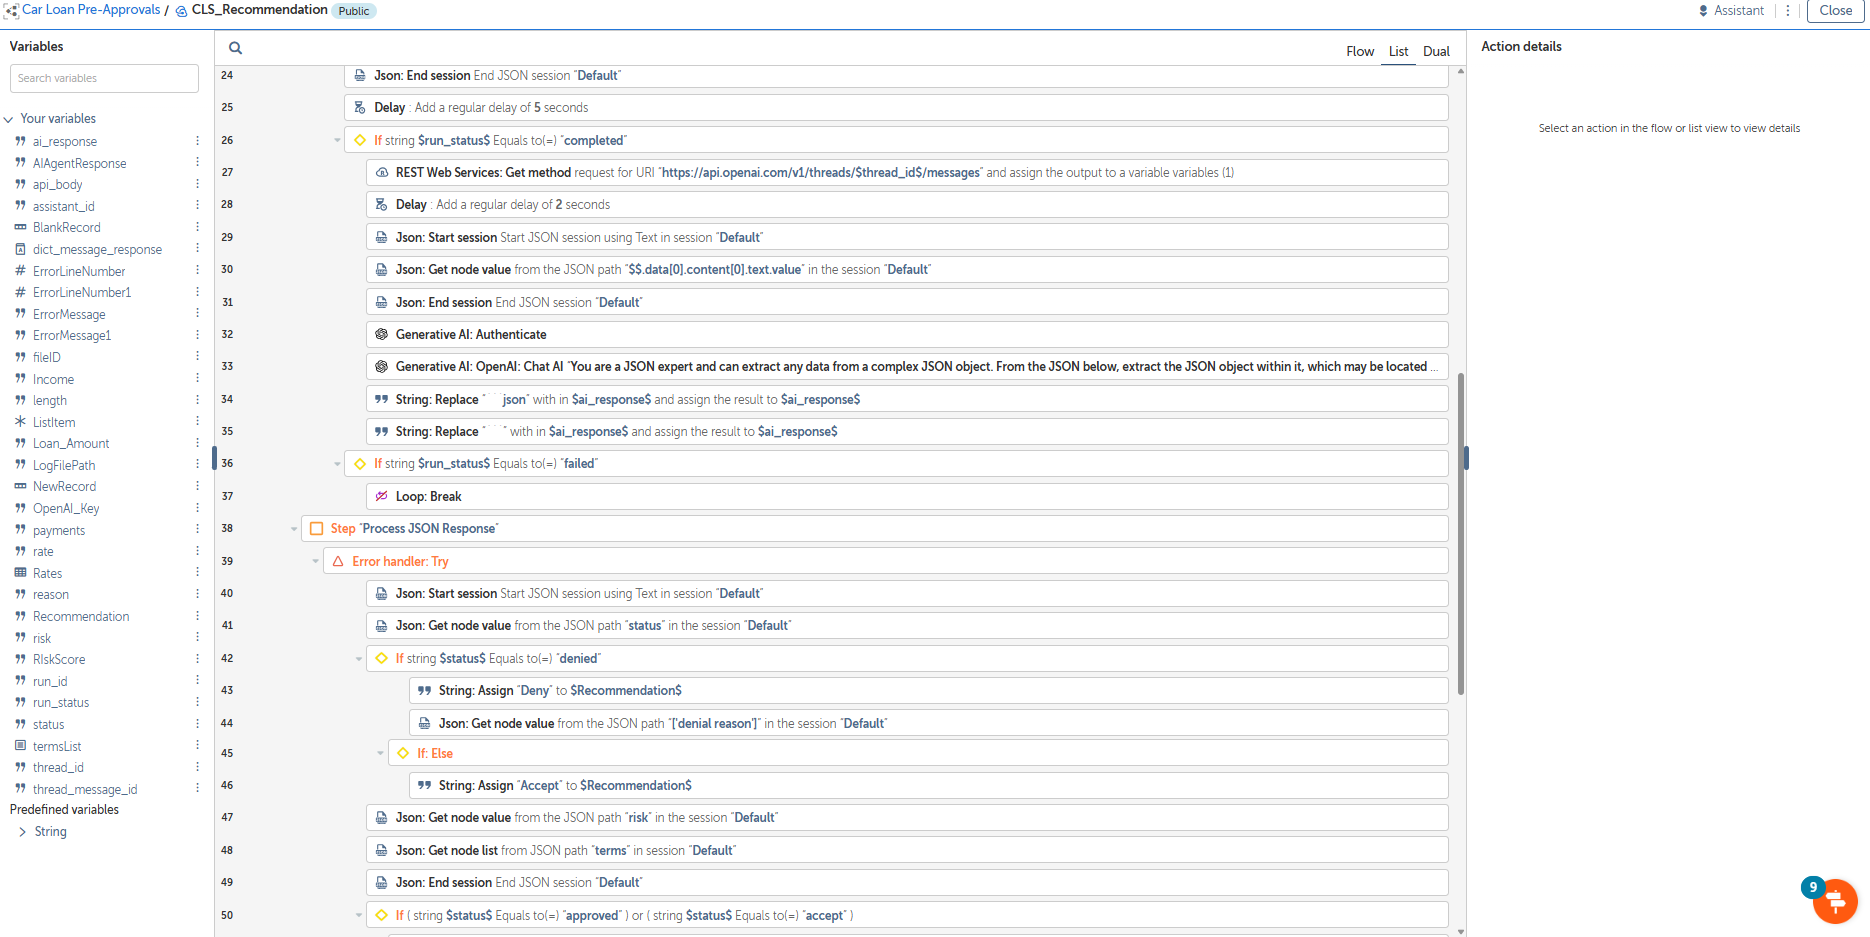
Task: Click the action list vertical scrollbar thumb
Action: click(1461, 534)
